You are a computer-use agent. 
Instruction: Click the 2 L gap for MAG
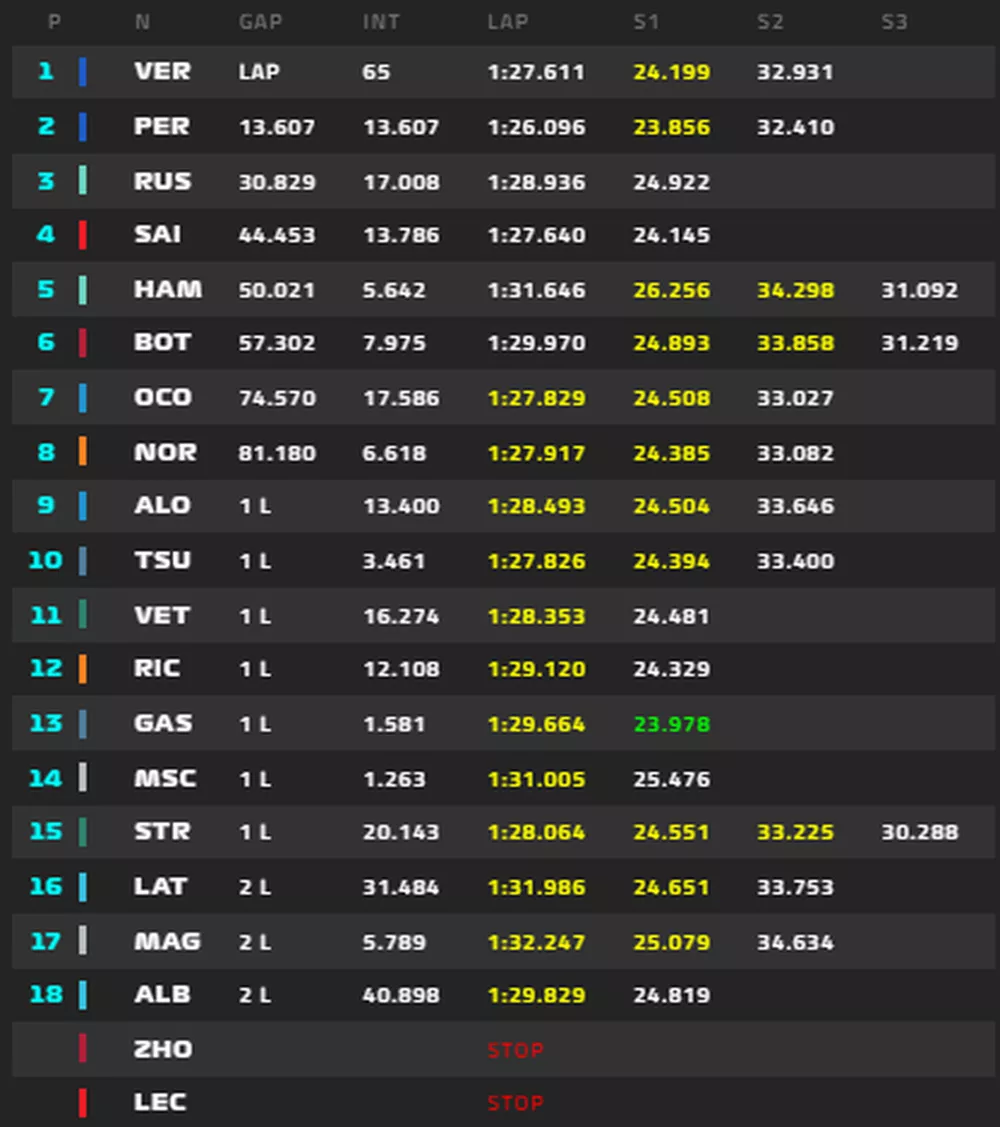tap(255, 942)
